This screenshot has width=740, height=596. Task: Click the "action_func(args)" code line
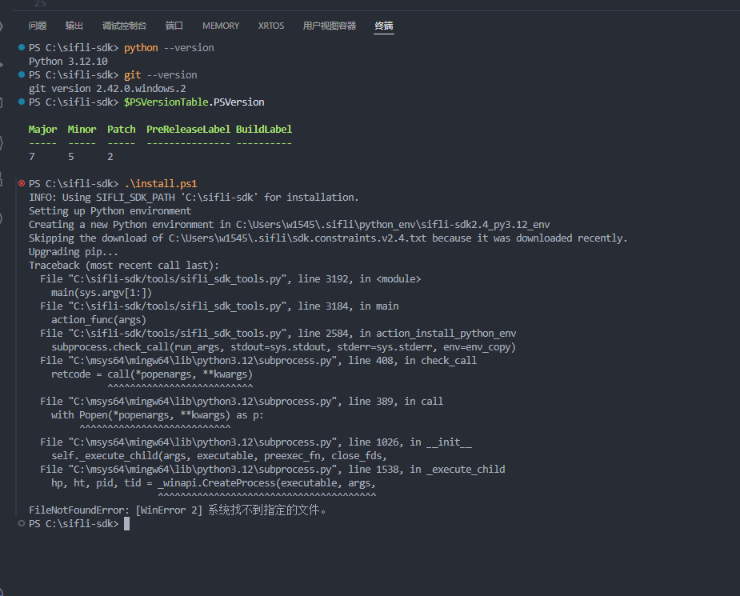point(99,320)
